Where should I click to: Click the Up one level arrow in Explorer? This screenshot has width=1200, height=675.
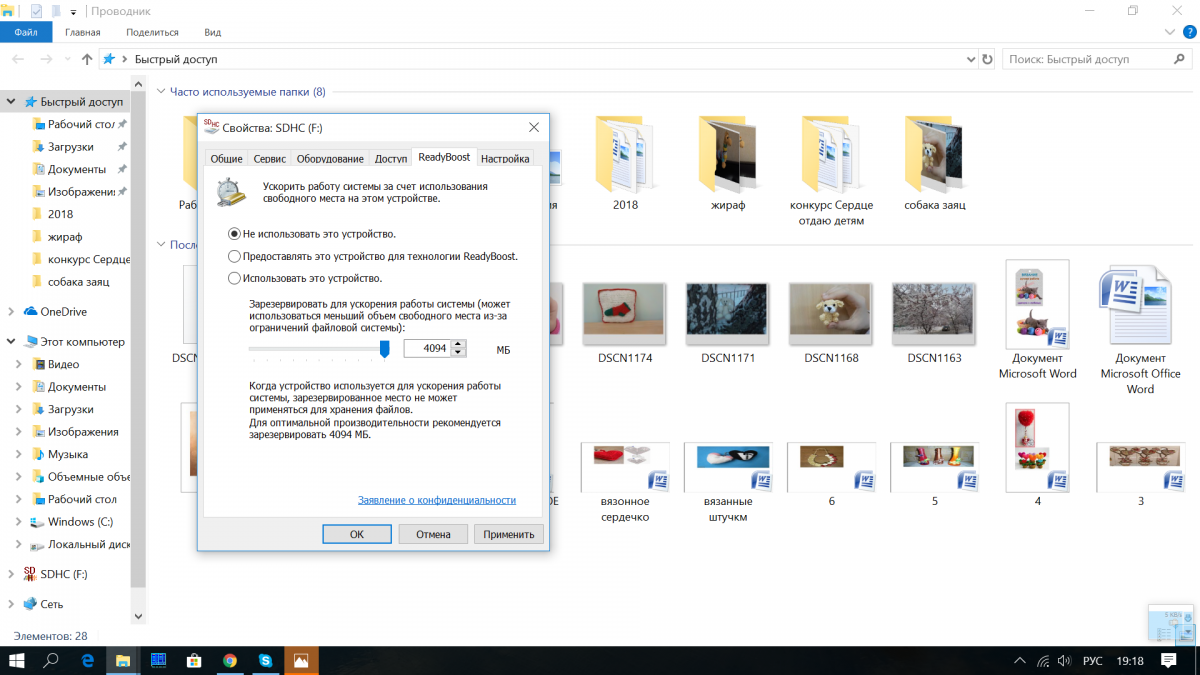pyautogui.click(x=87, y=59)
